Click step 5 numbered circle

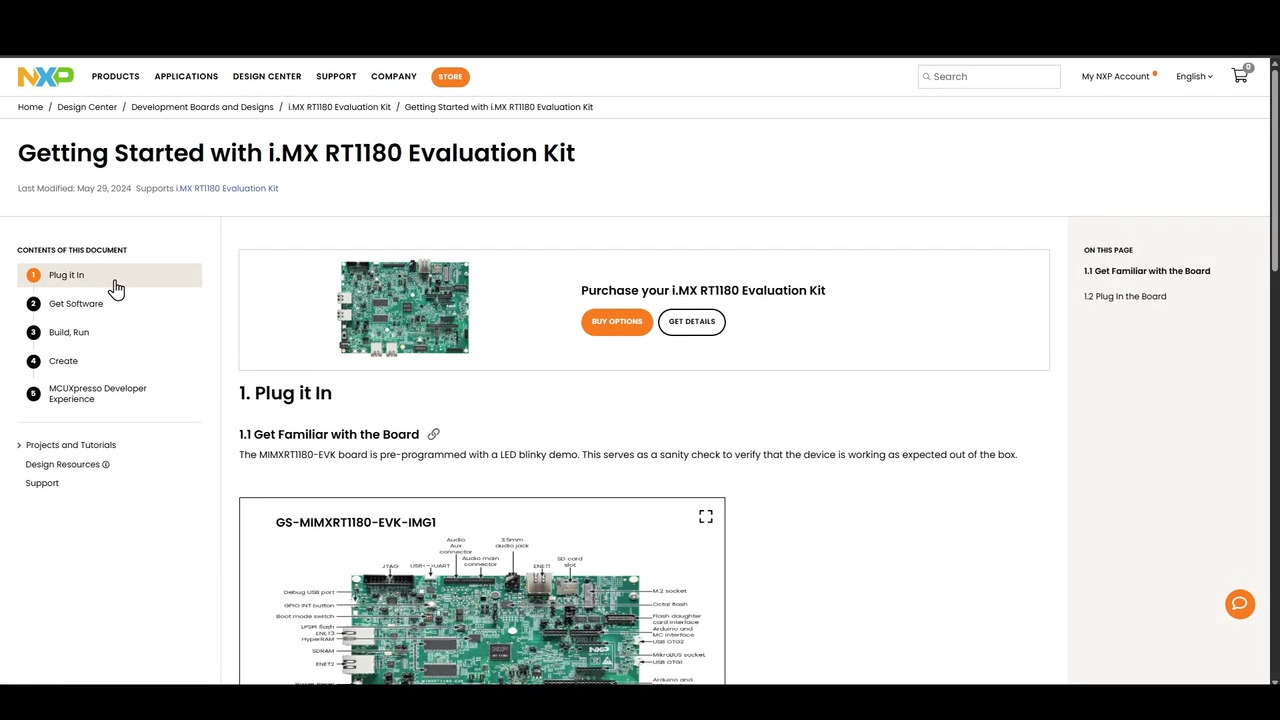coord(33,393)
